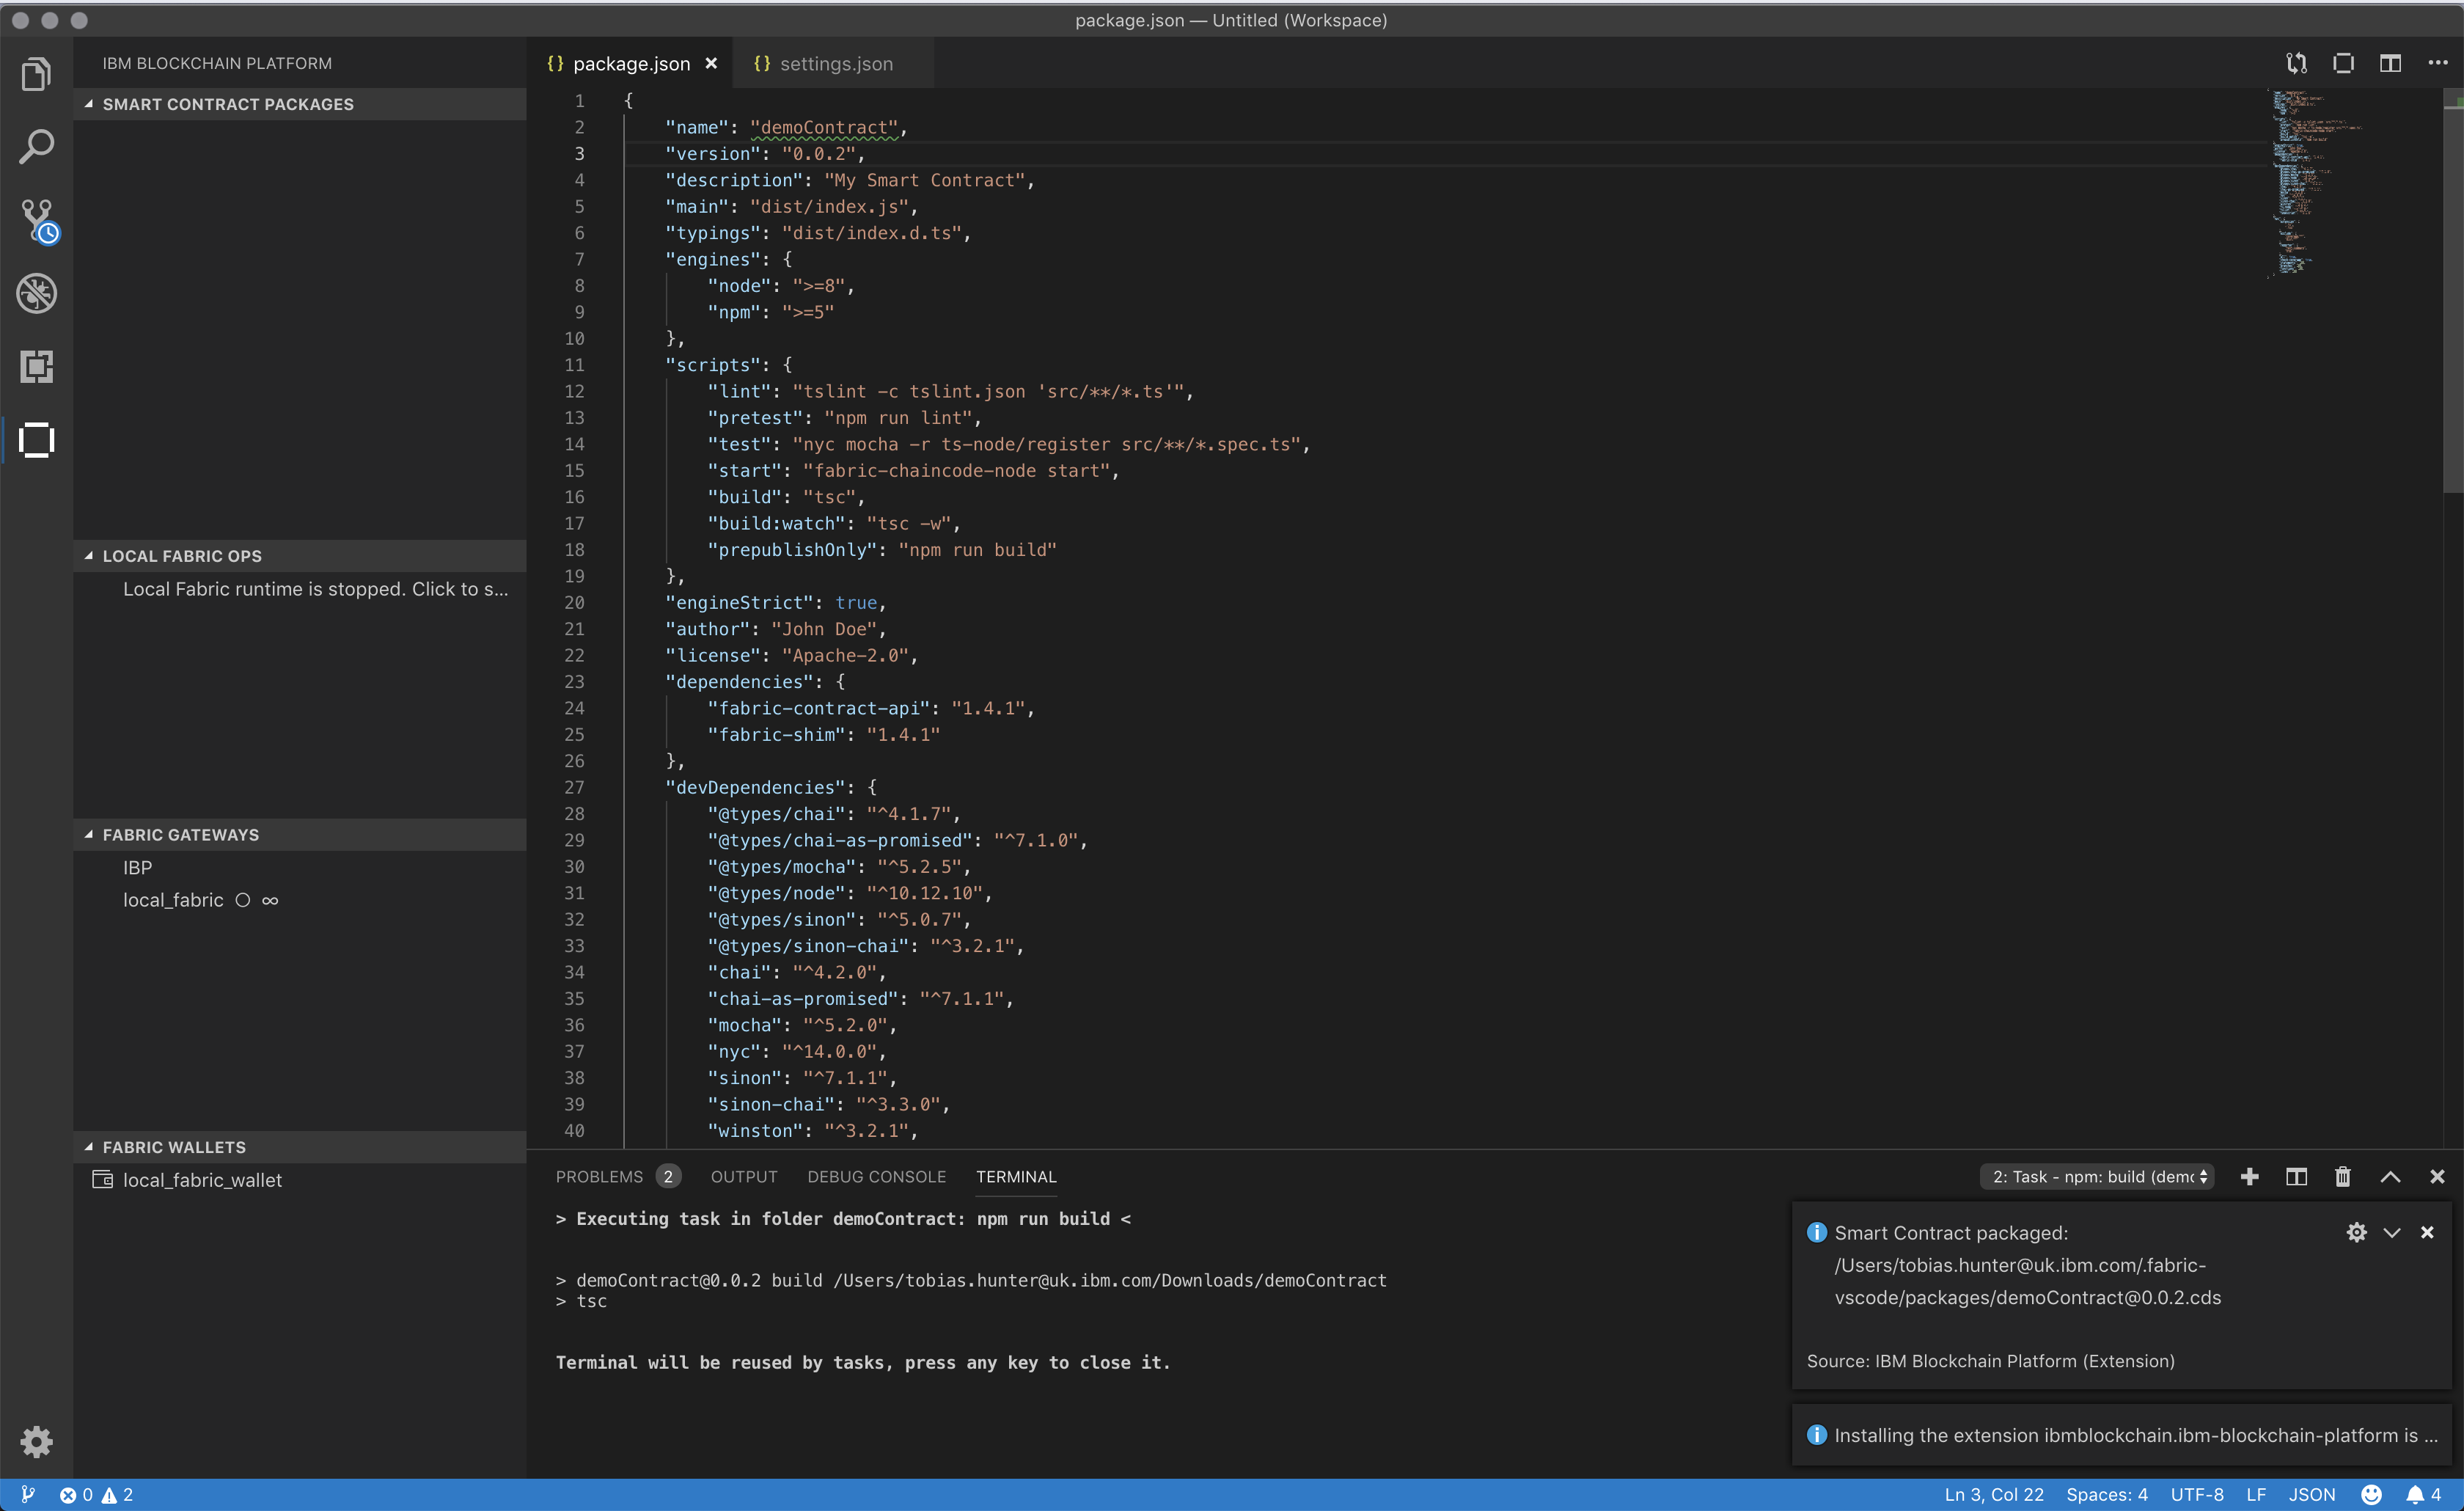This screenshot has width=2464, height=1511.
Task: Switch to the settings.json tab
Action: (836, 62)
